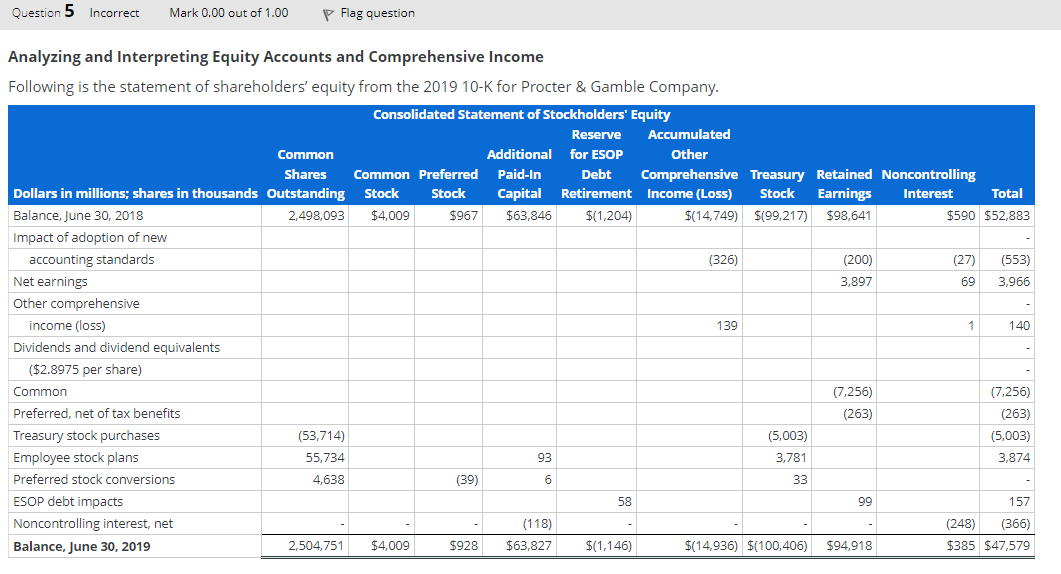Select the Treasury stock purchases row label

click(87, 436)
